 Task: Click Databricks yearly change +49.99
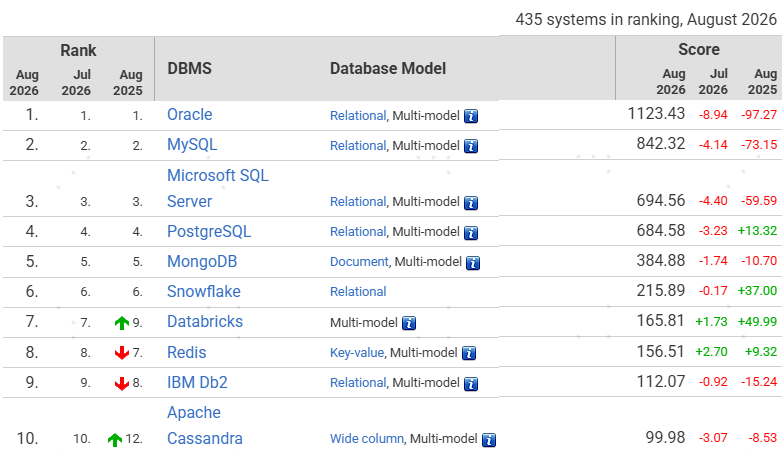pyautogui.click(x=757, y=322)
